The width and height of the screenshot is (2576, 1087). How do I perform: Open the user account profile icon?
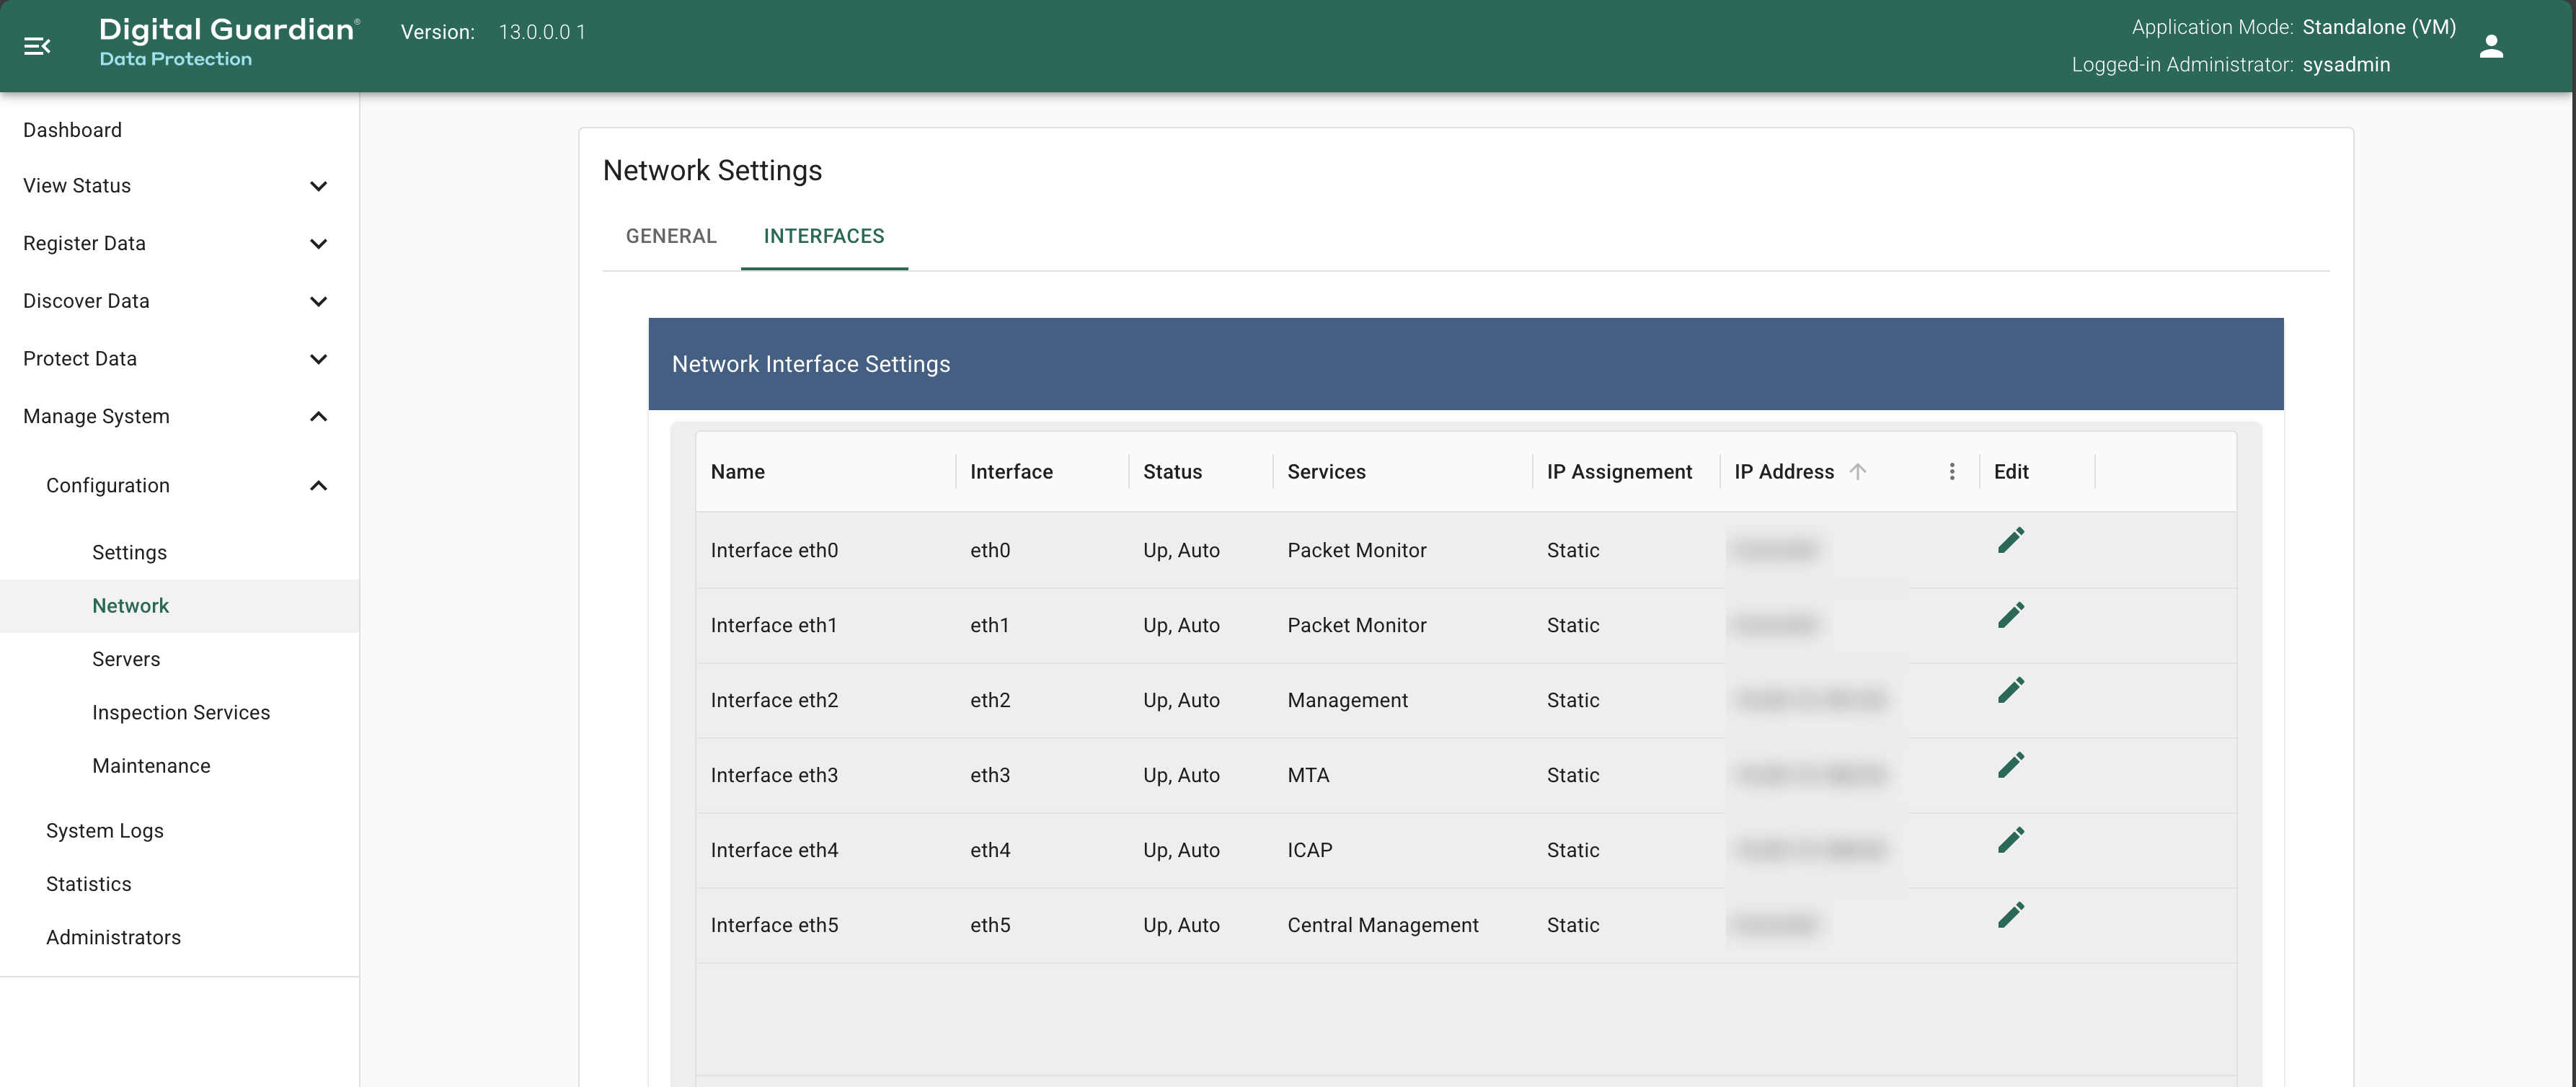coord(2490,46)
